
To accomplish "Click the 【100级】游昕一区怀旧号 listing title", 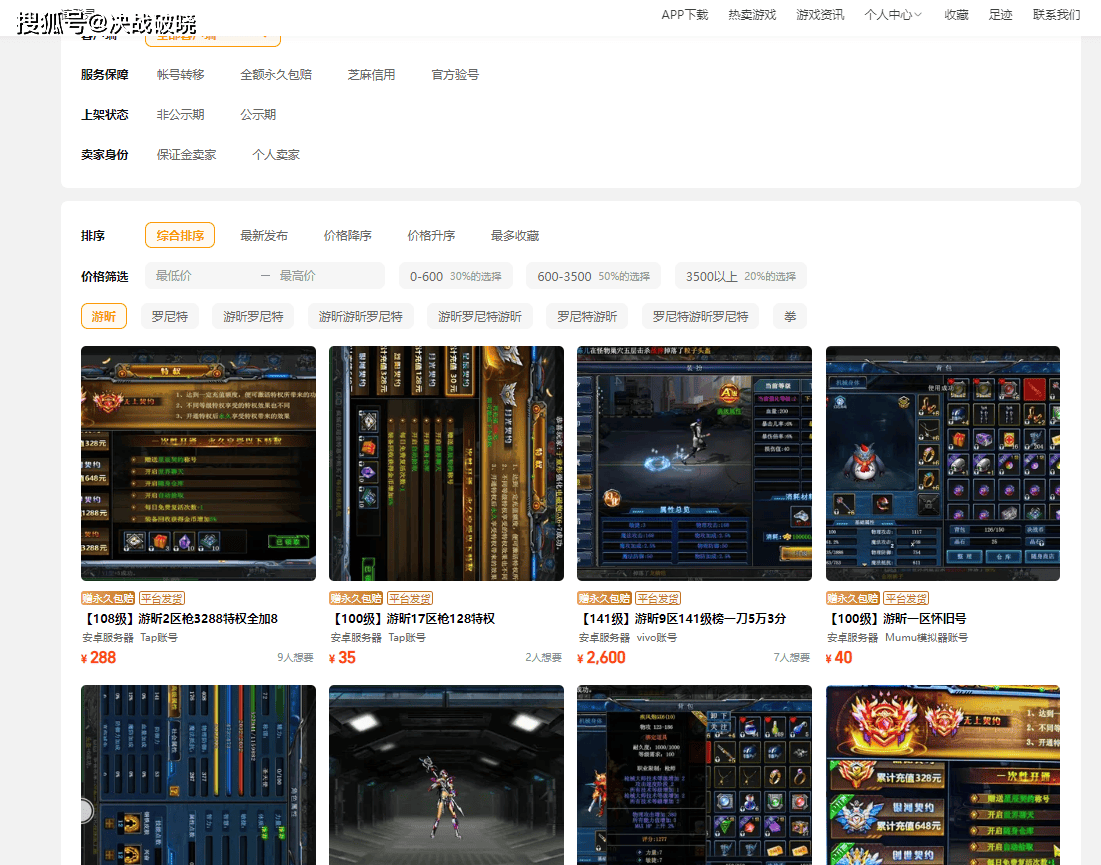I will coord(896,619).
